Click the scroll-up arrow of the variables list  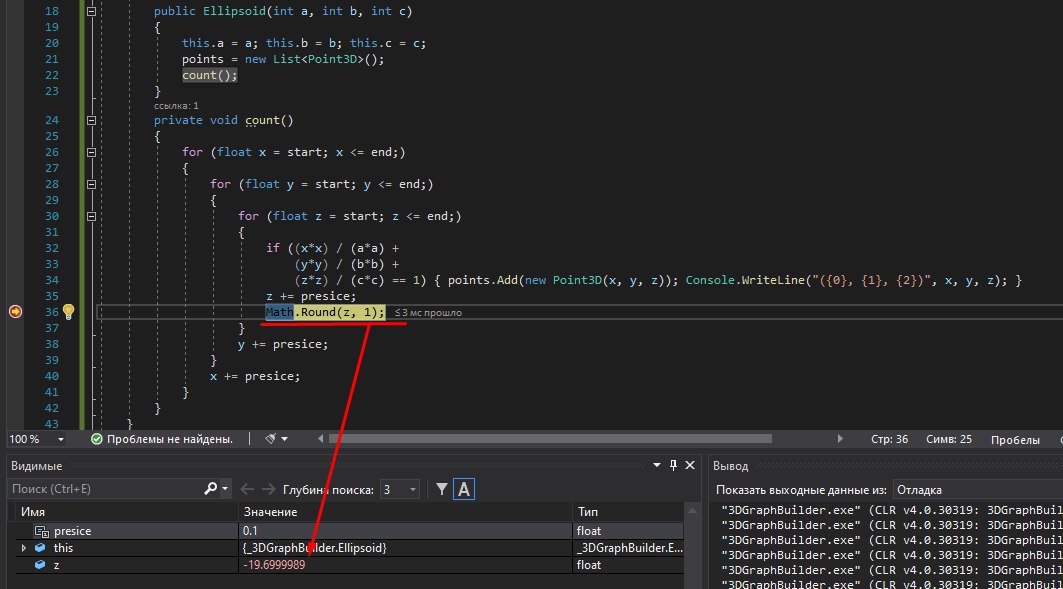692,510
